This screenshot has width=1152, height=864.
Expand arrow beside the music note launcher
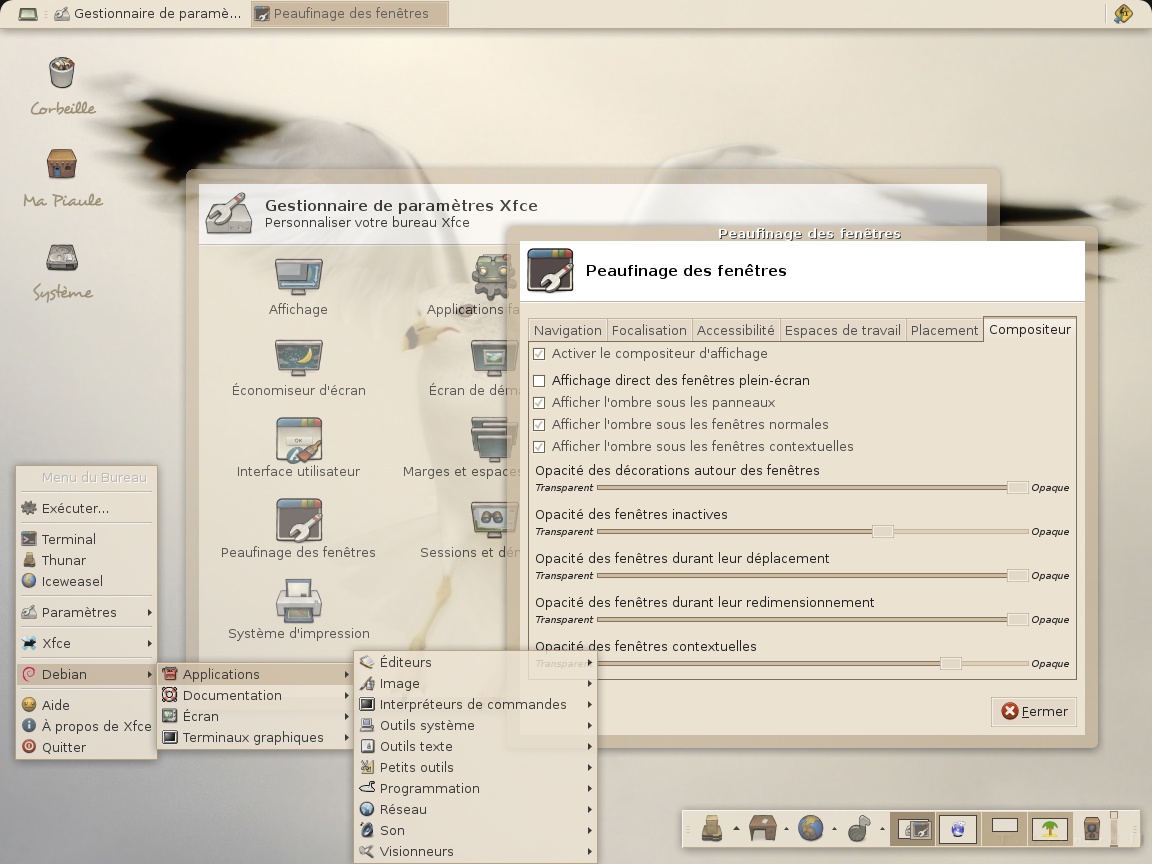pos(882,829)
